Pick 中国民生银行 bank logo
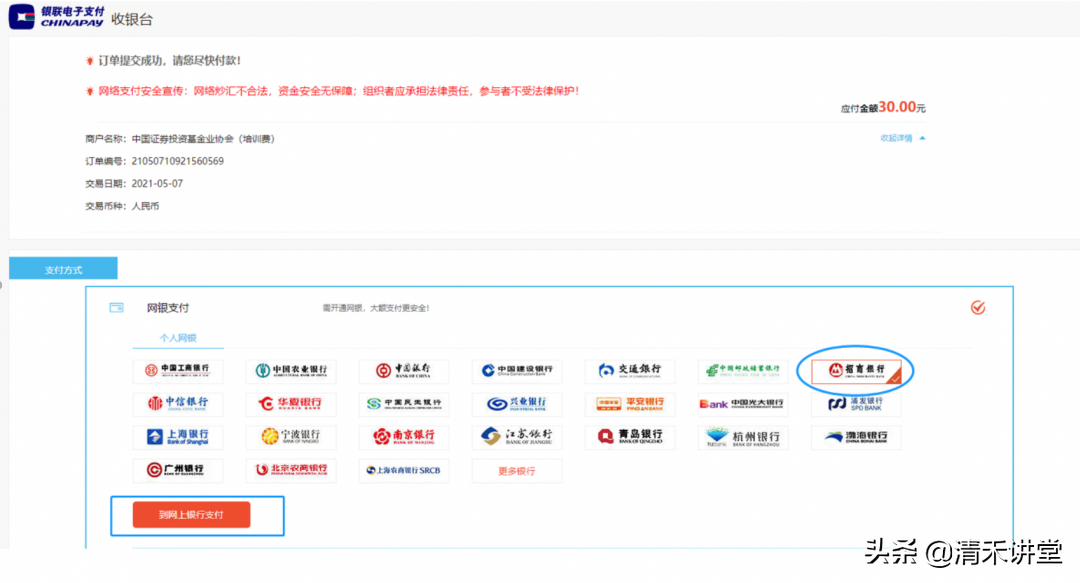This screenshot has width=1080, height=583. [404, 404]
